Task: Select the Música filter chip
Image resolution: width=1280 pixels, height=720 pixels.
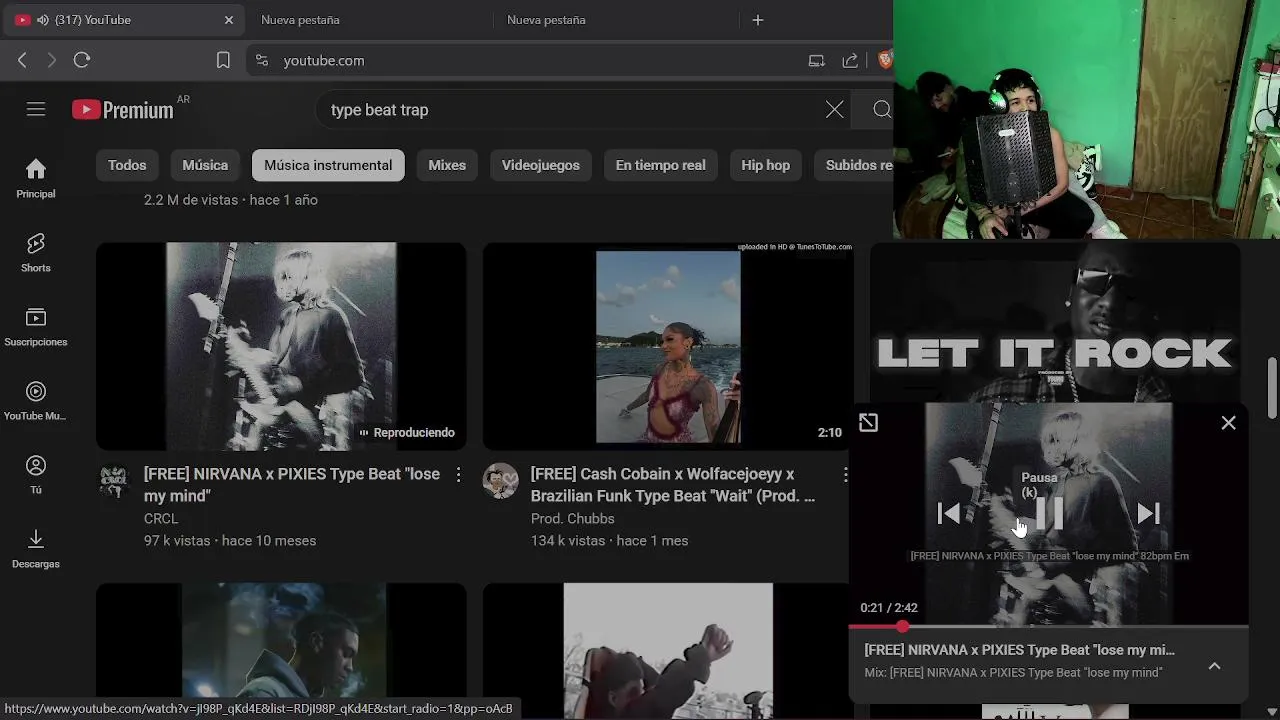Action: coord(205,165)
